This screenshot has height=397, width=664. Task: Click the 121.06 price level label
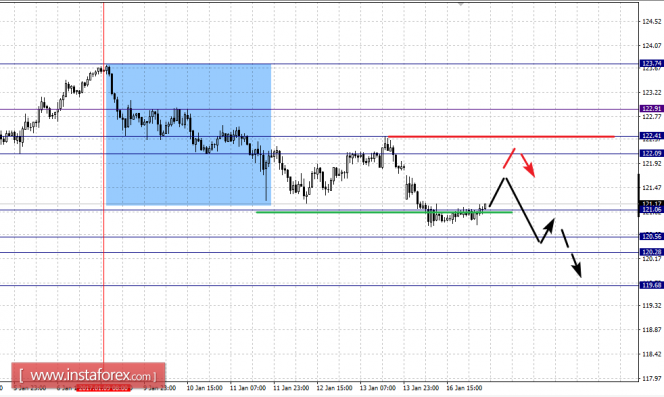tap(651, 210)
